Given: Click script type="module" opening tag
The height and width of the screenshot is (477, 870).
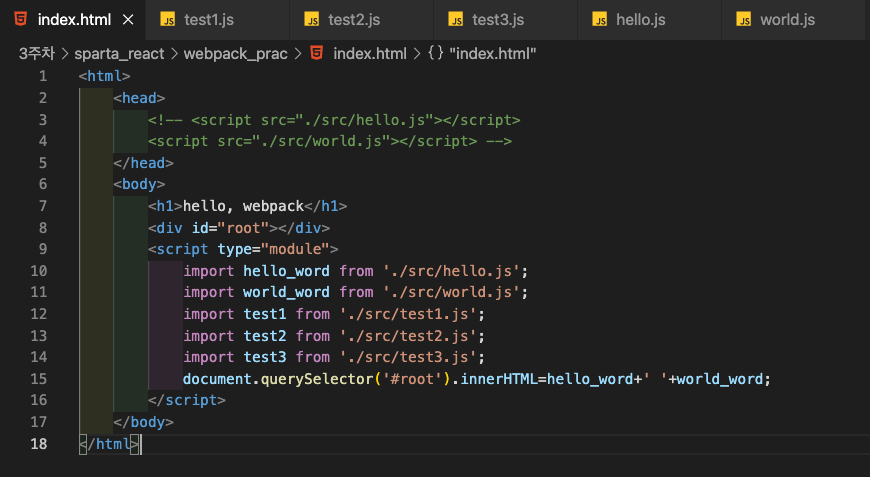Looking at the screenshot, I should click(243, 249).
